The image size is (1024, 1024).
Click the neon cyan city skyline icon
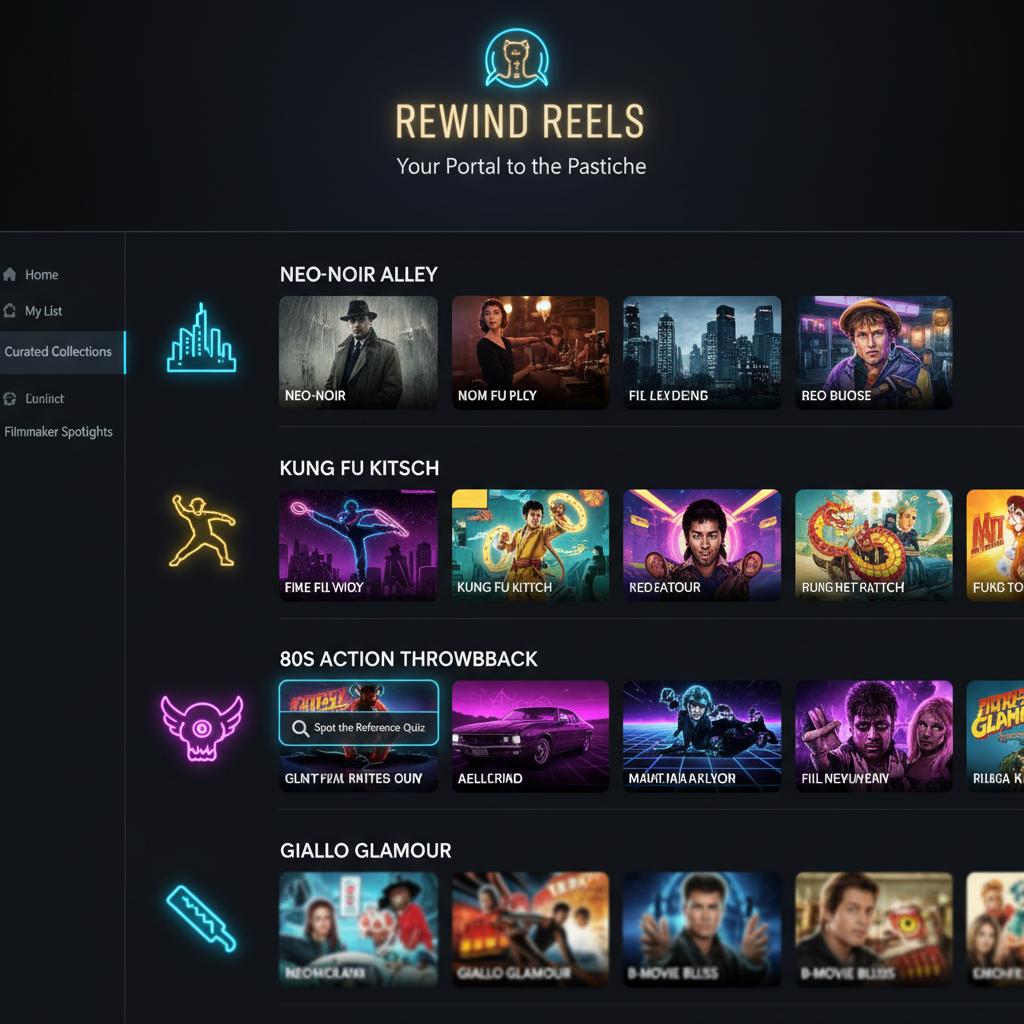(x=201, y=338)
